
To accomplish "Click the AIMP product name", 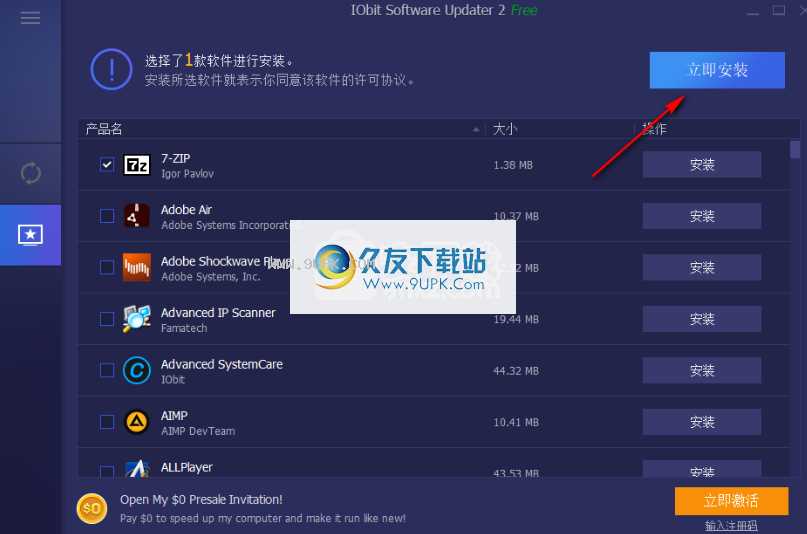I will tap(174, 416).
